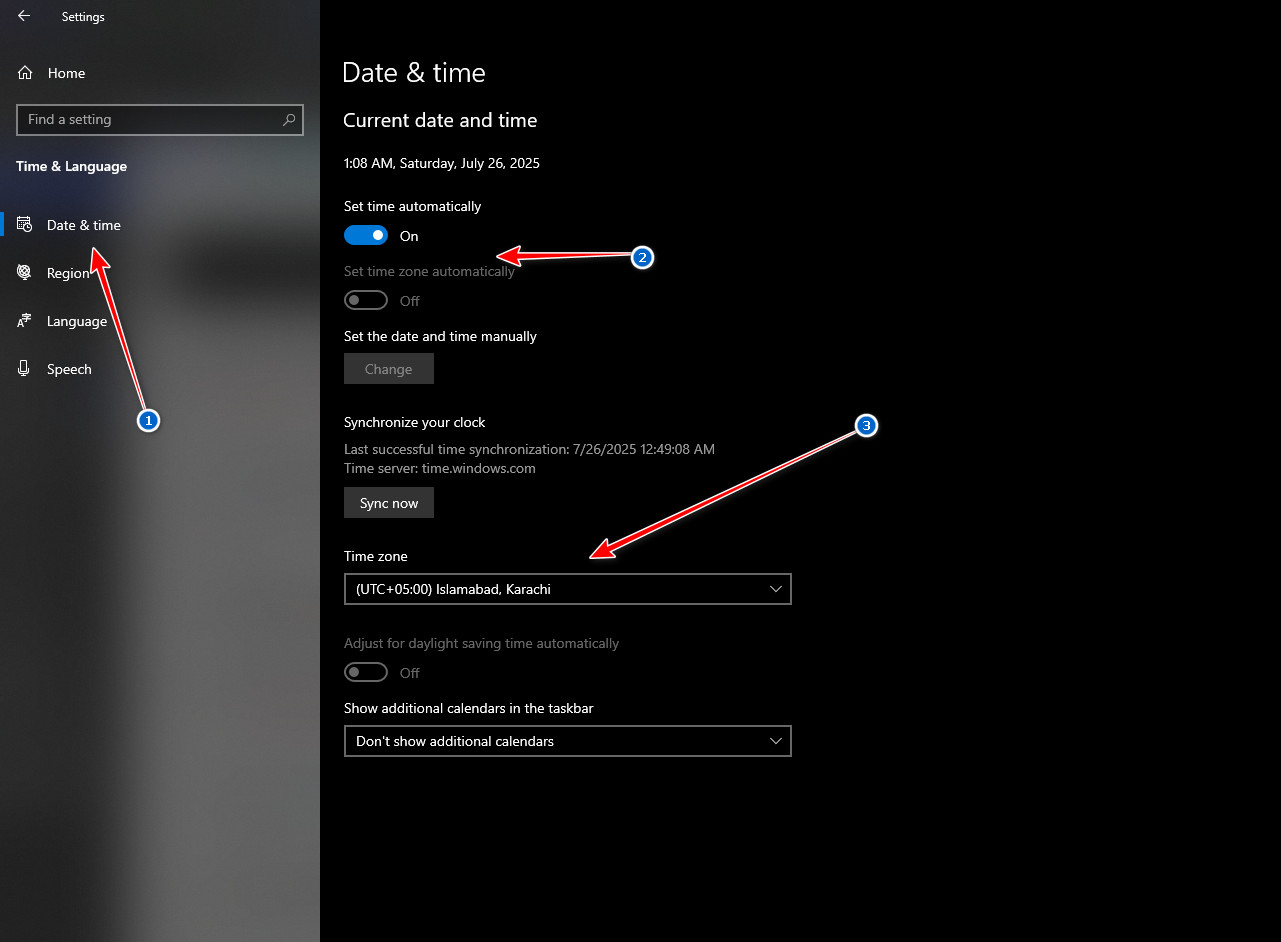The width and height of the screenshot is (1281, 942).
Task: Click the search magnifier icon
Action: tap(289, 119)
